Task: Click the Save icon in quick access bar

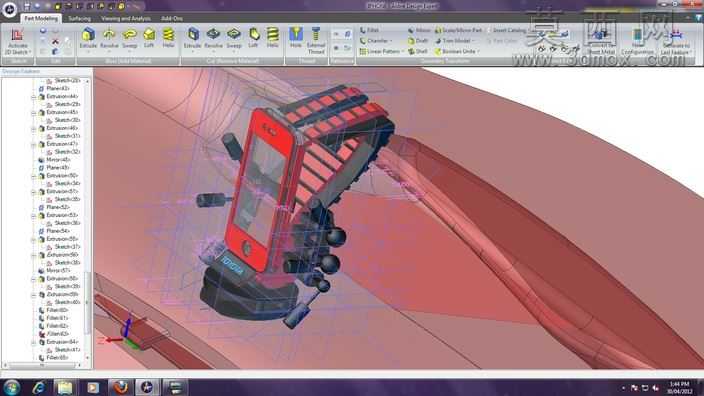Action: point(27,6)
